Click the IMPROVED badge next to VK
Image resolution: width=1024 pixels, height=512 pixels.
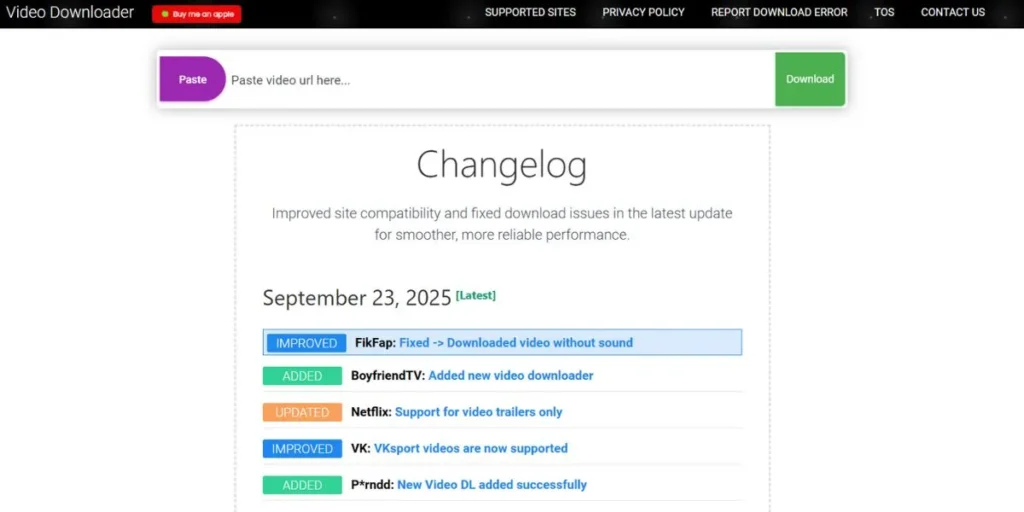tap(302, 449)
